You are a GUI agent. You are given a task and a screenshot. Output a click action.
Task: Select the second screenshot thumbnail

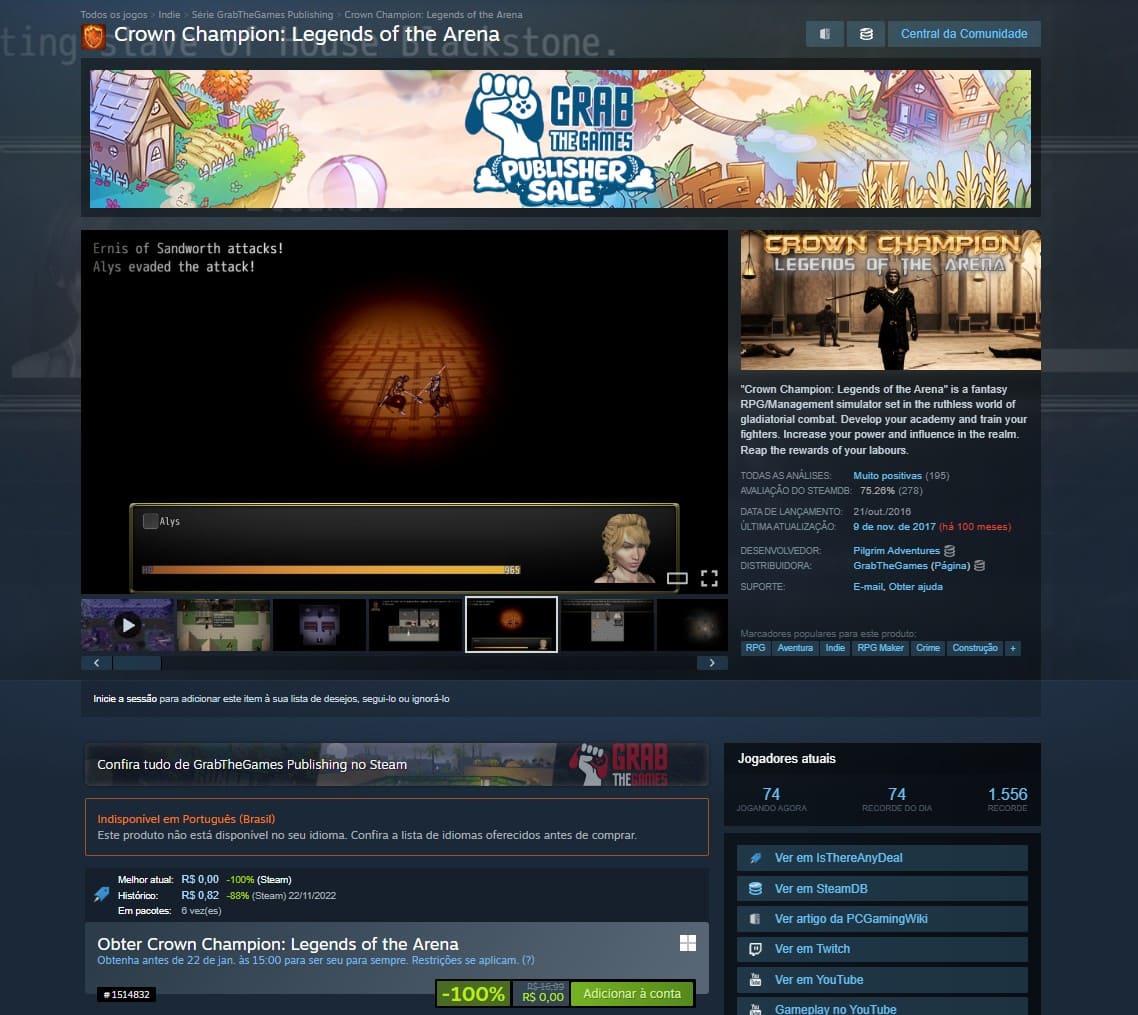[x=224, y=625]
